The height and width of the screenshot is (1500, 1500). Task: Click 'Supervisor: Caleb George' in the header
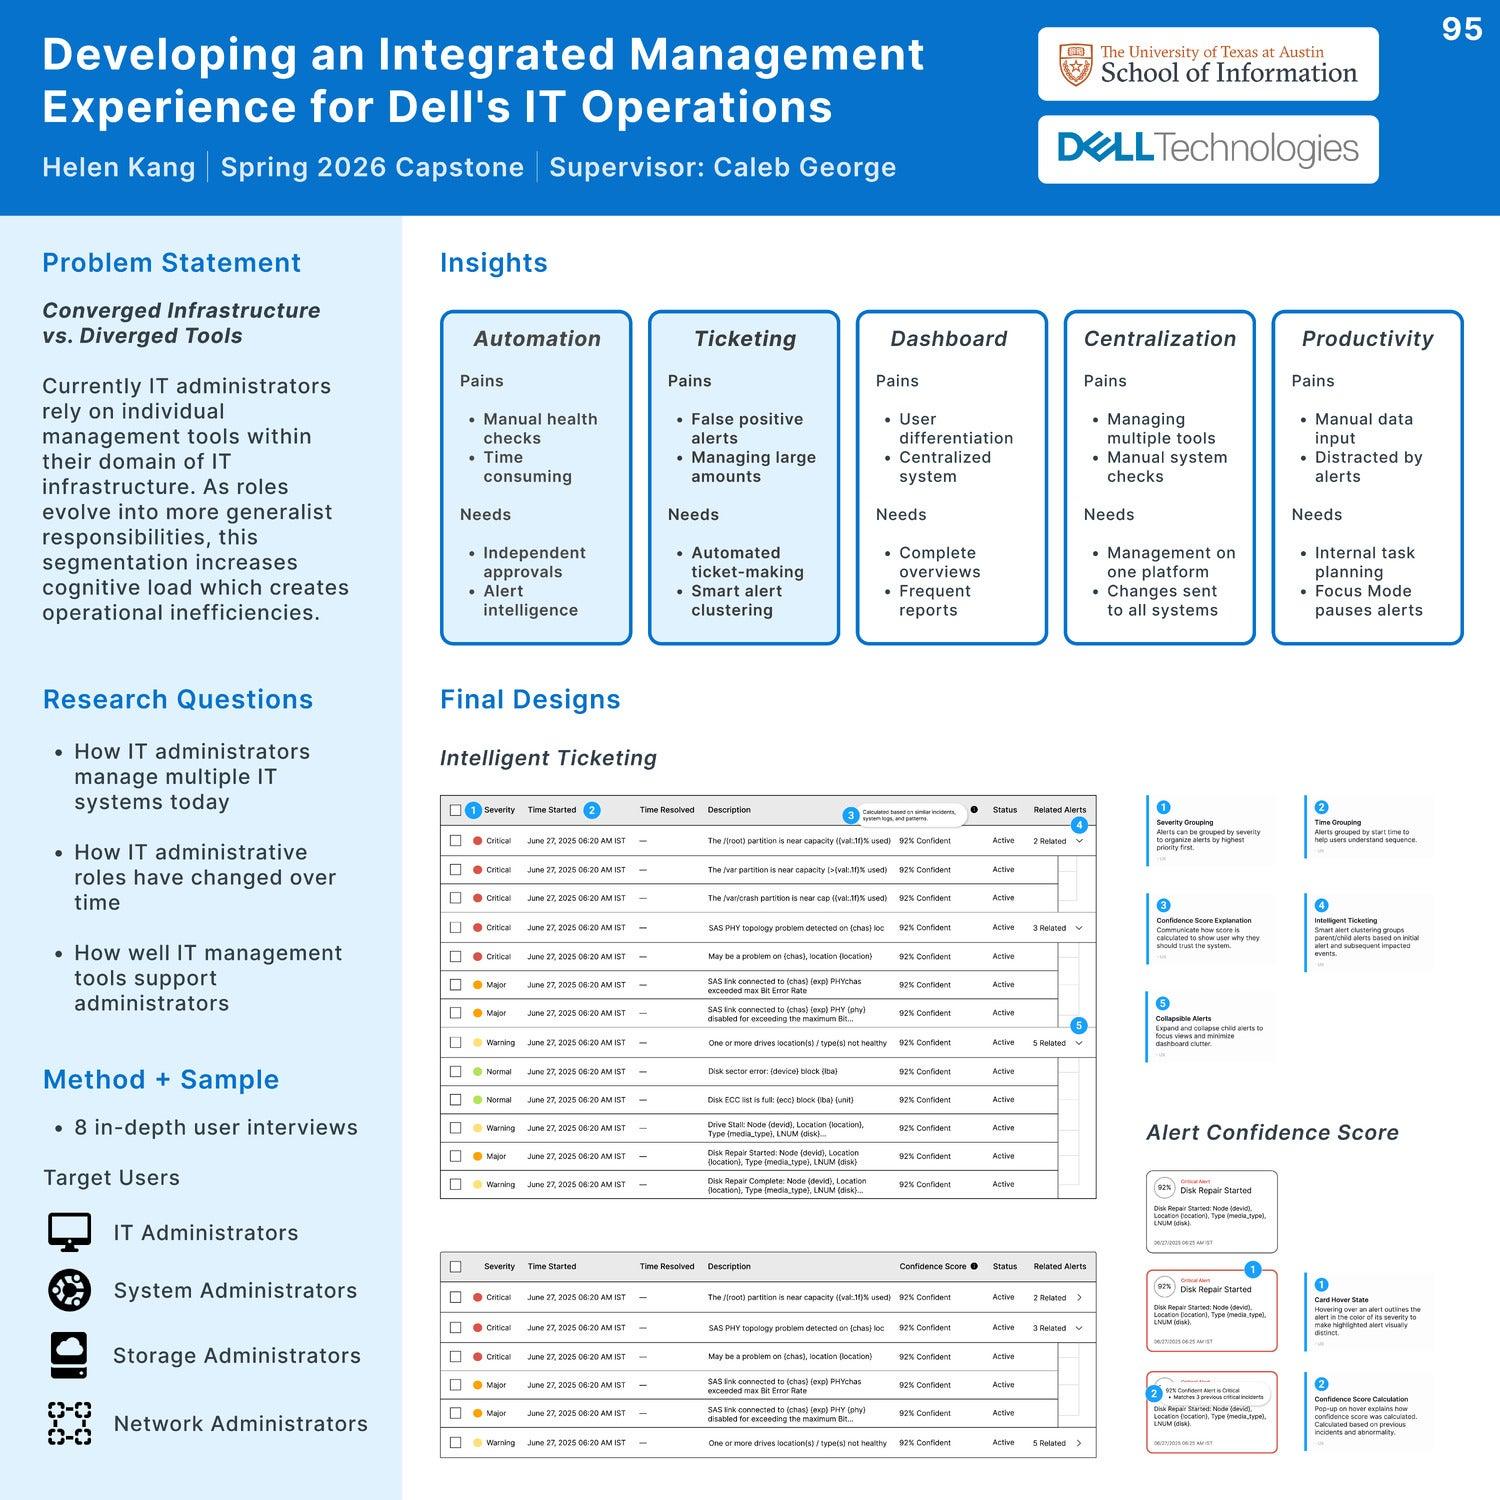tap(723, 167)
